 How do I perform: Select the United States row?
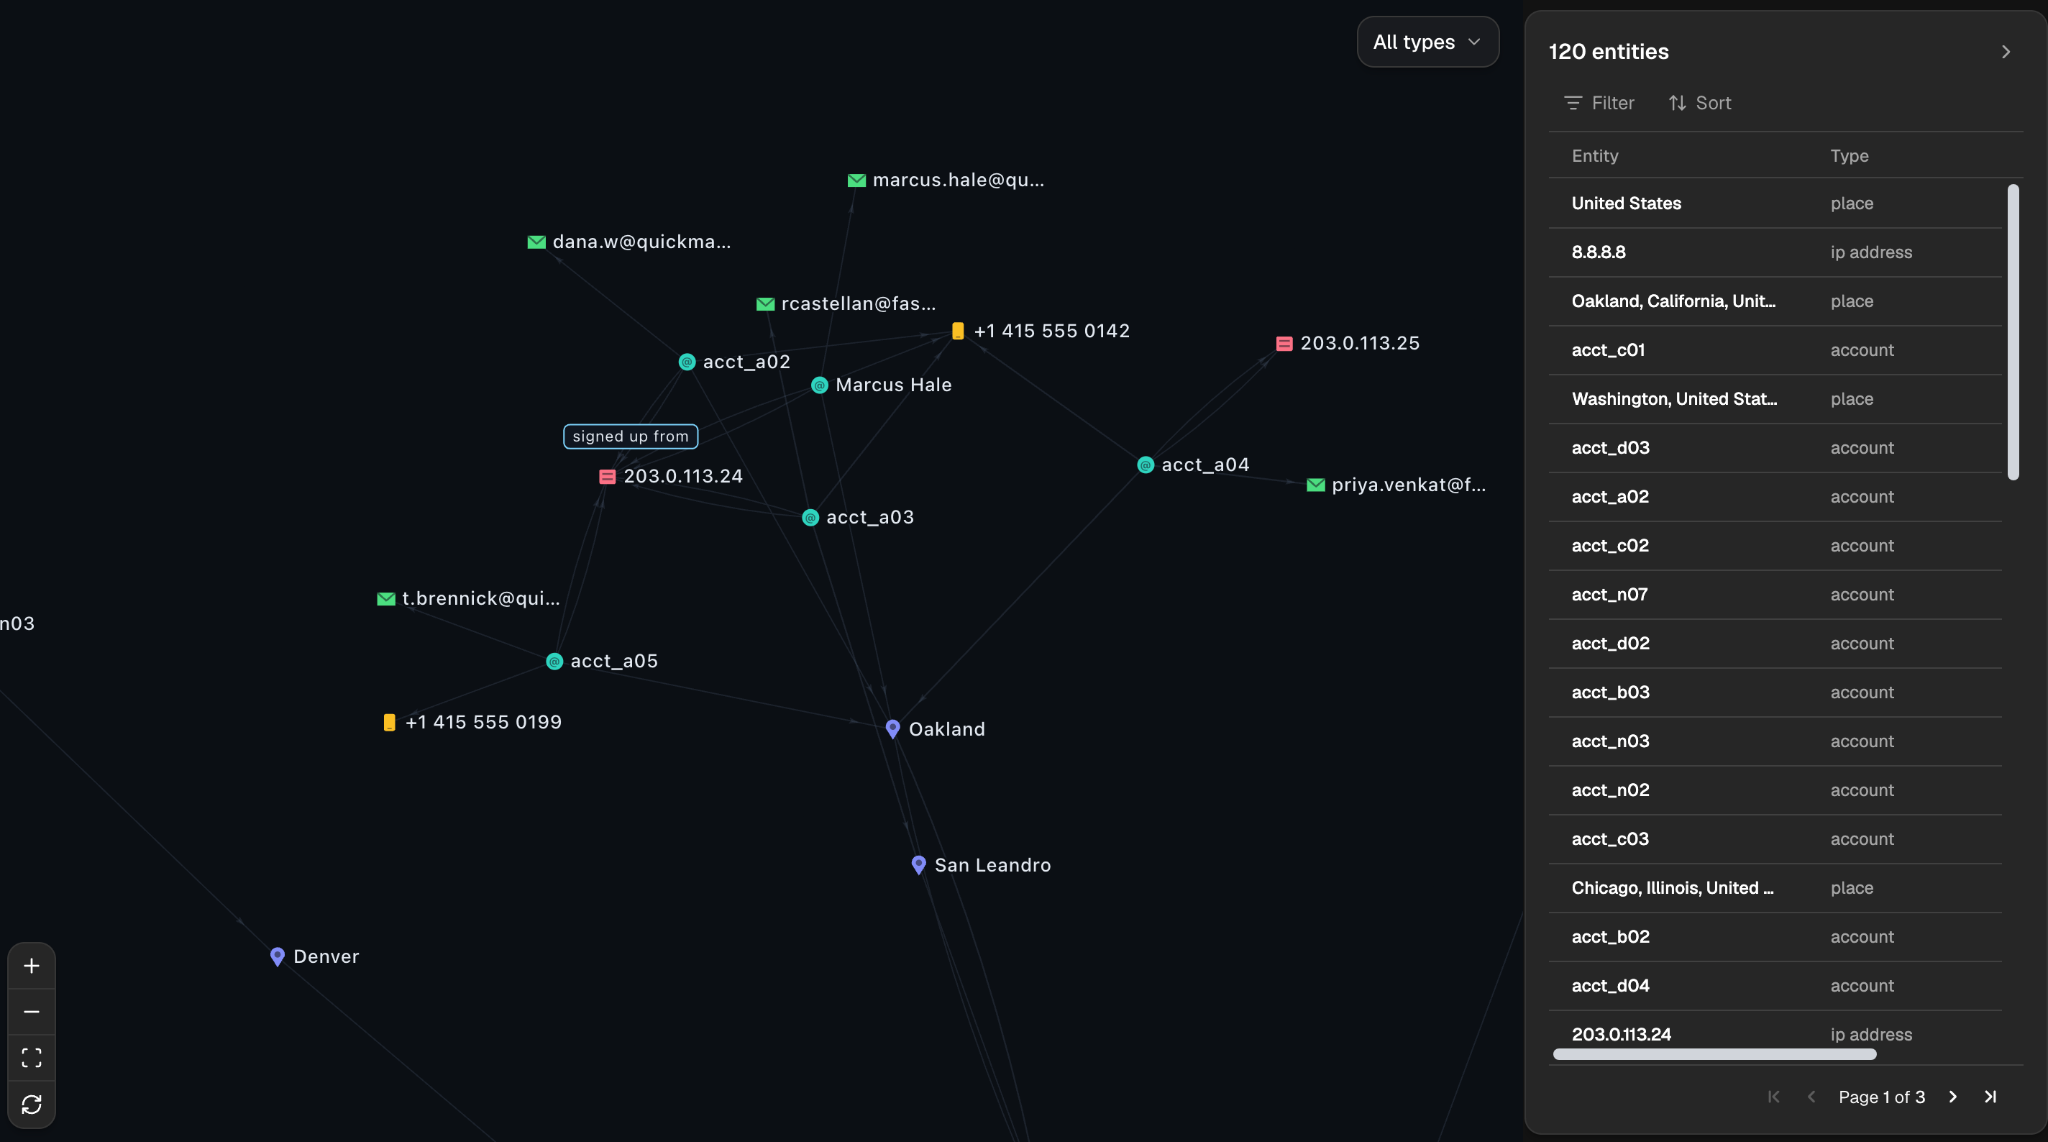point(1775,204)
